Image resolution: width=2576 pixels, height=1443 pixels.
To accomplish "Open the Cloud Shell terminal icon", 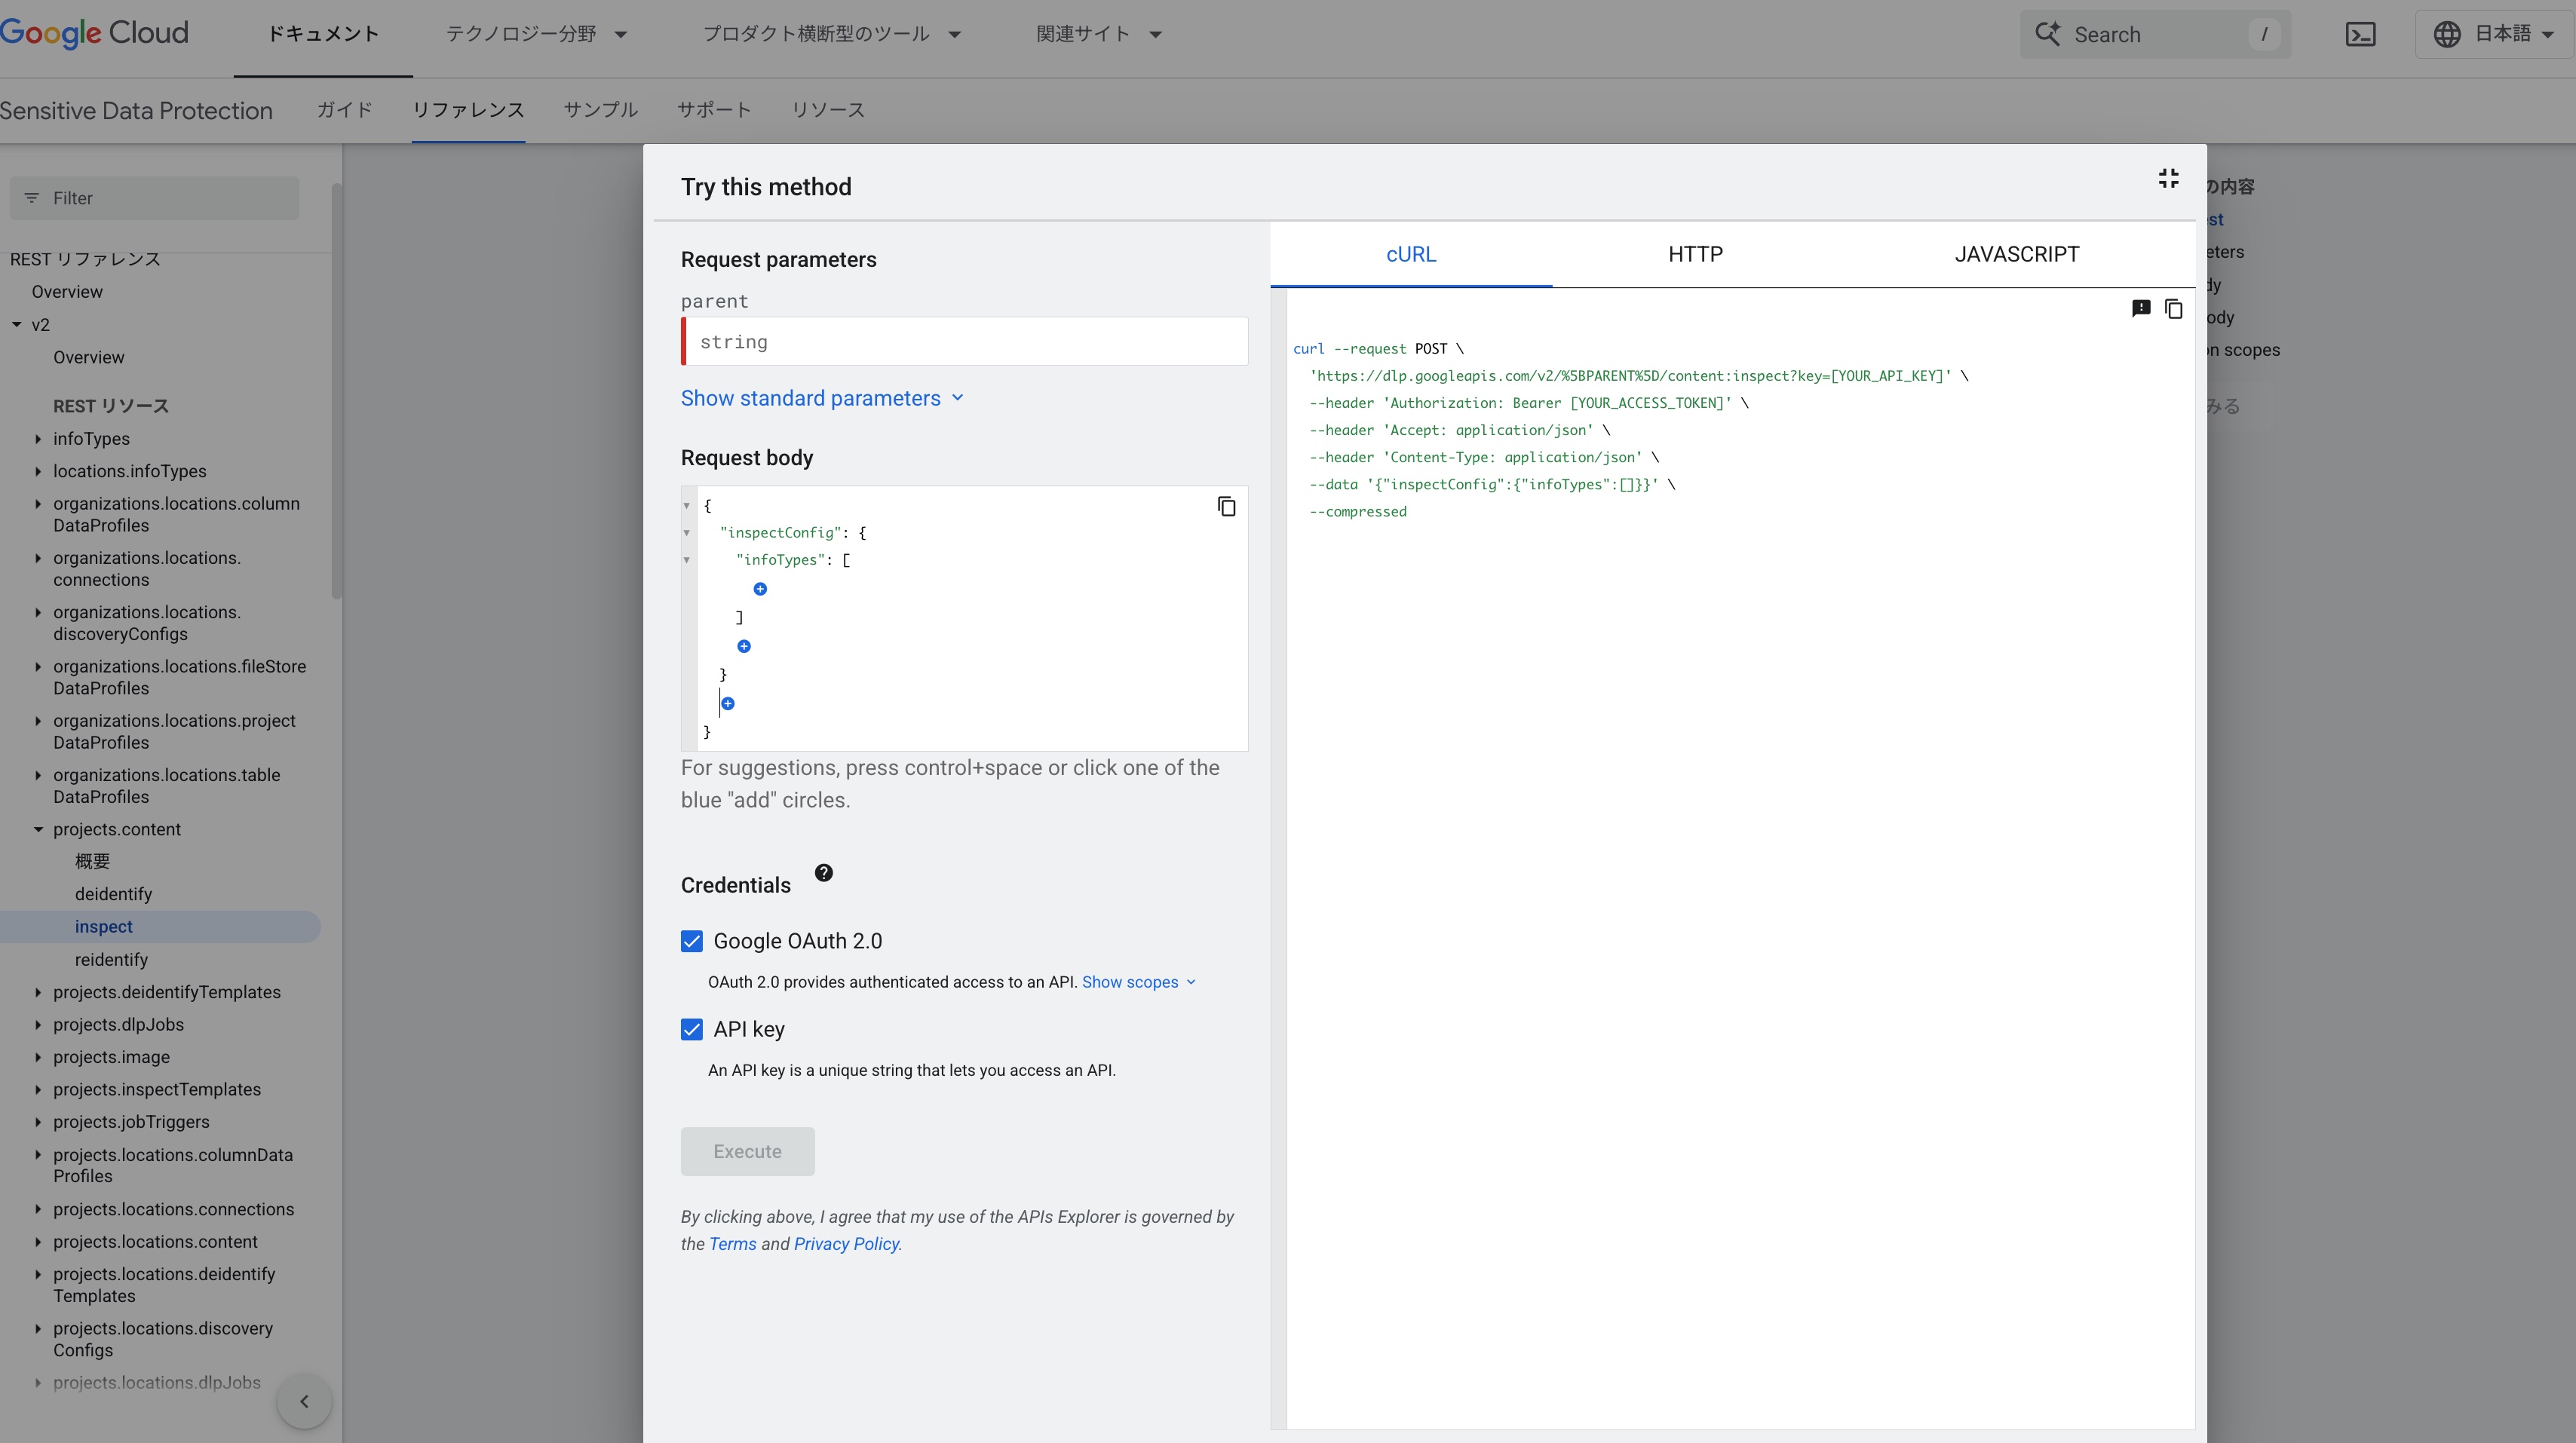I will (x=2360, y=34).
